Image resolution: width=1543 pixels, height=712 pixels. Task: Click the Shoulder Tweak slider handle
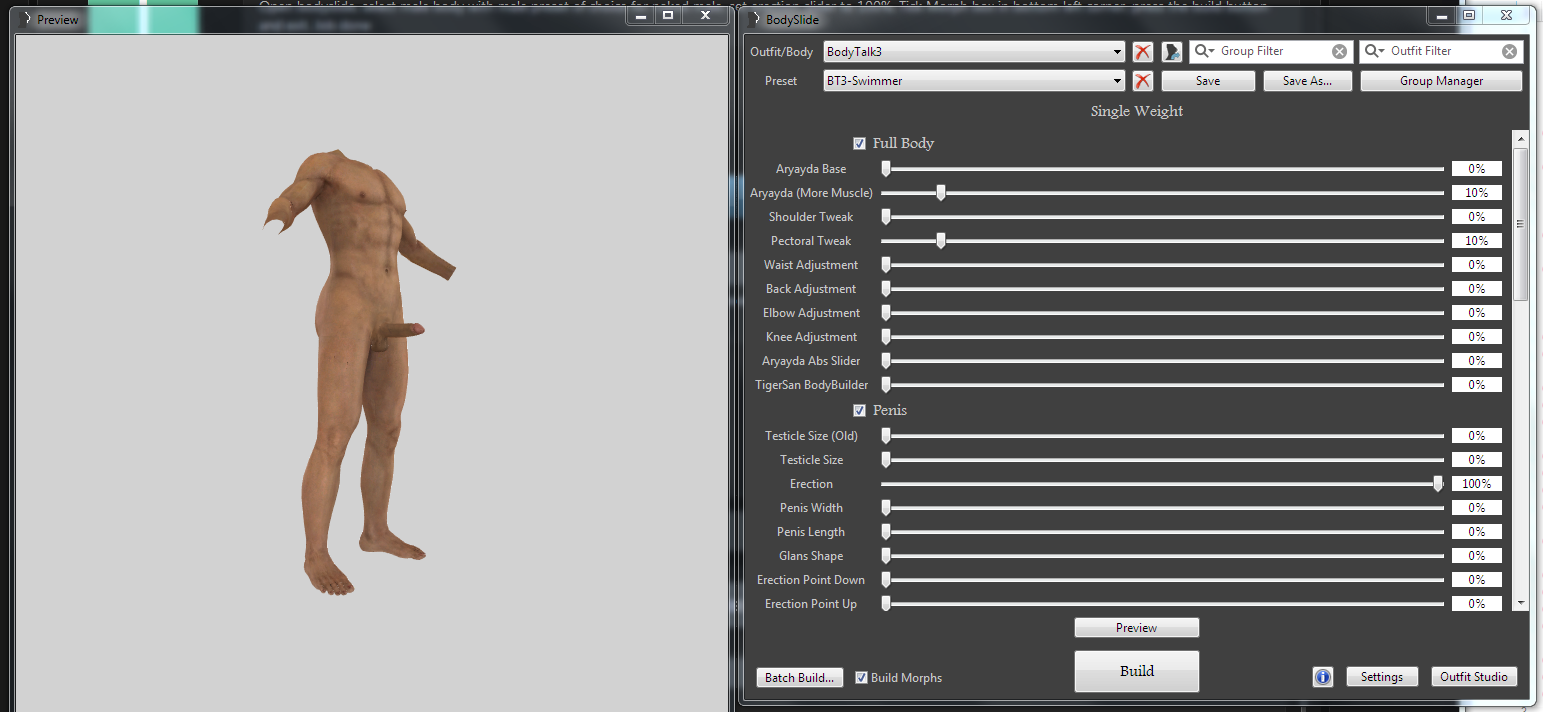pyautogui.click(x=886, y=217)
